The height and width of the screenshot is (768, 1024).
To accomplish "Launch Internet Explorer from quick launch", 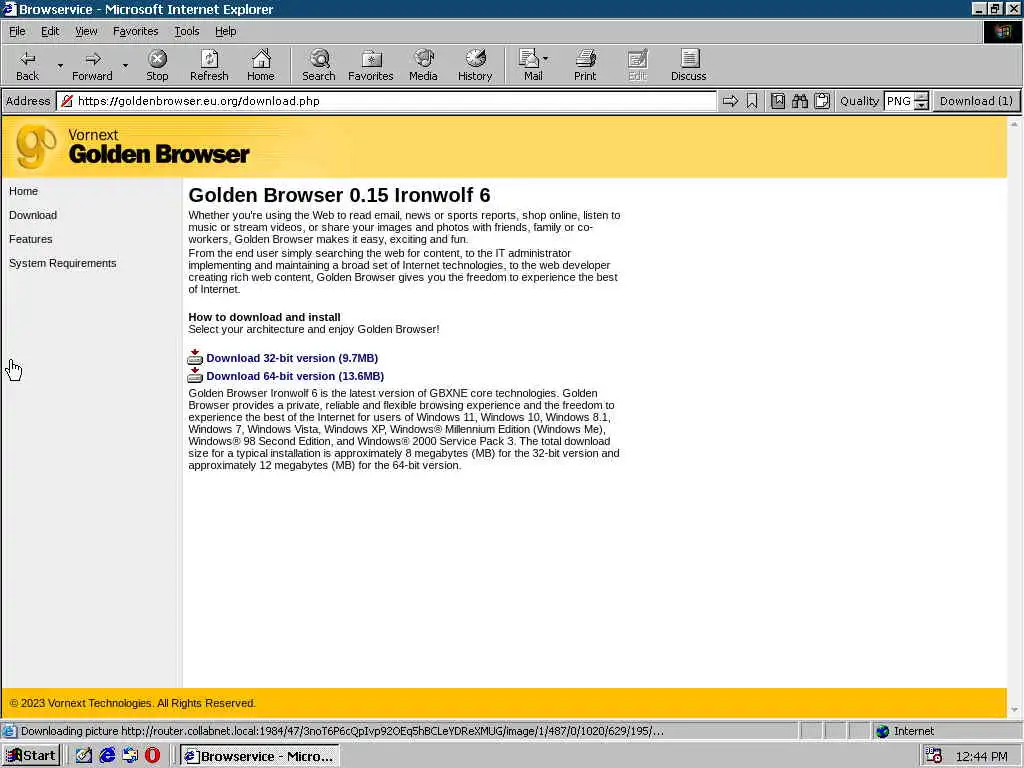I will tap(106, 756).
